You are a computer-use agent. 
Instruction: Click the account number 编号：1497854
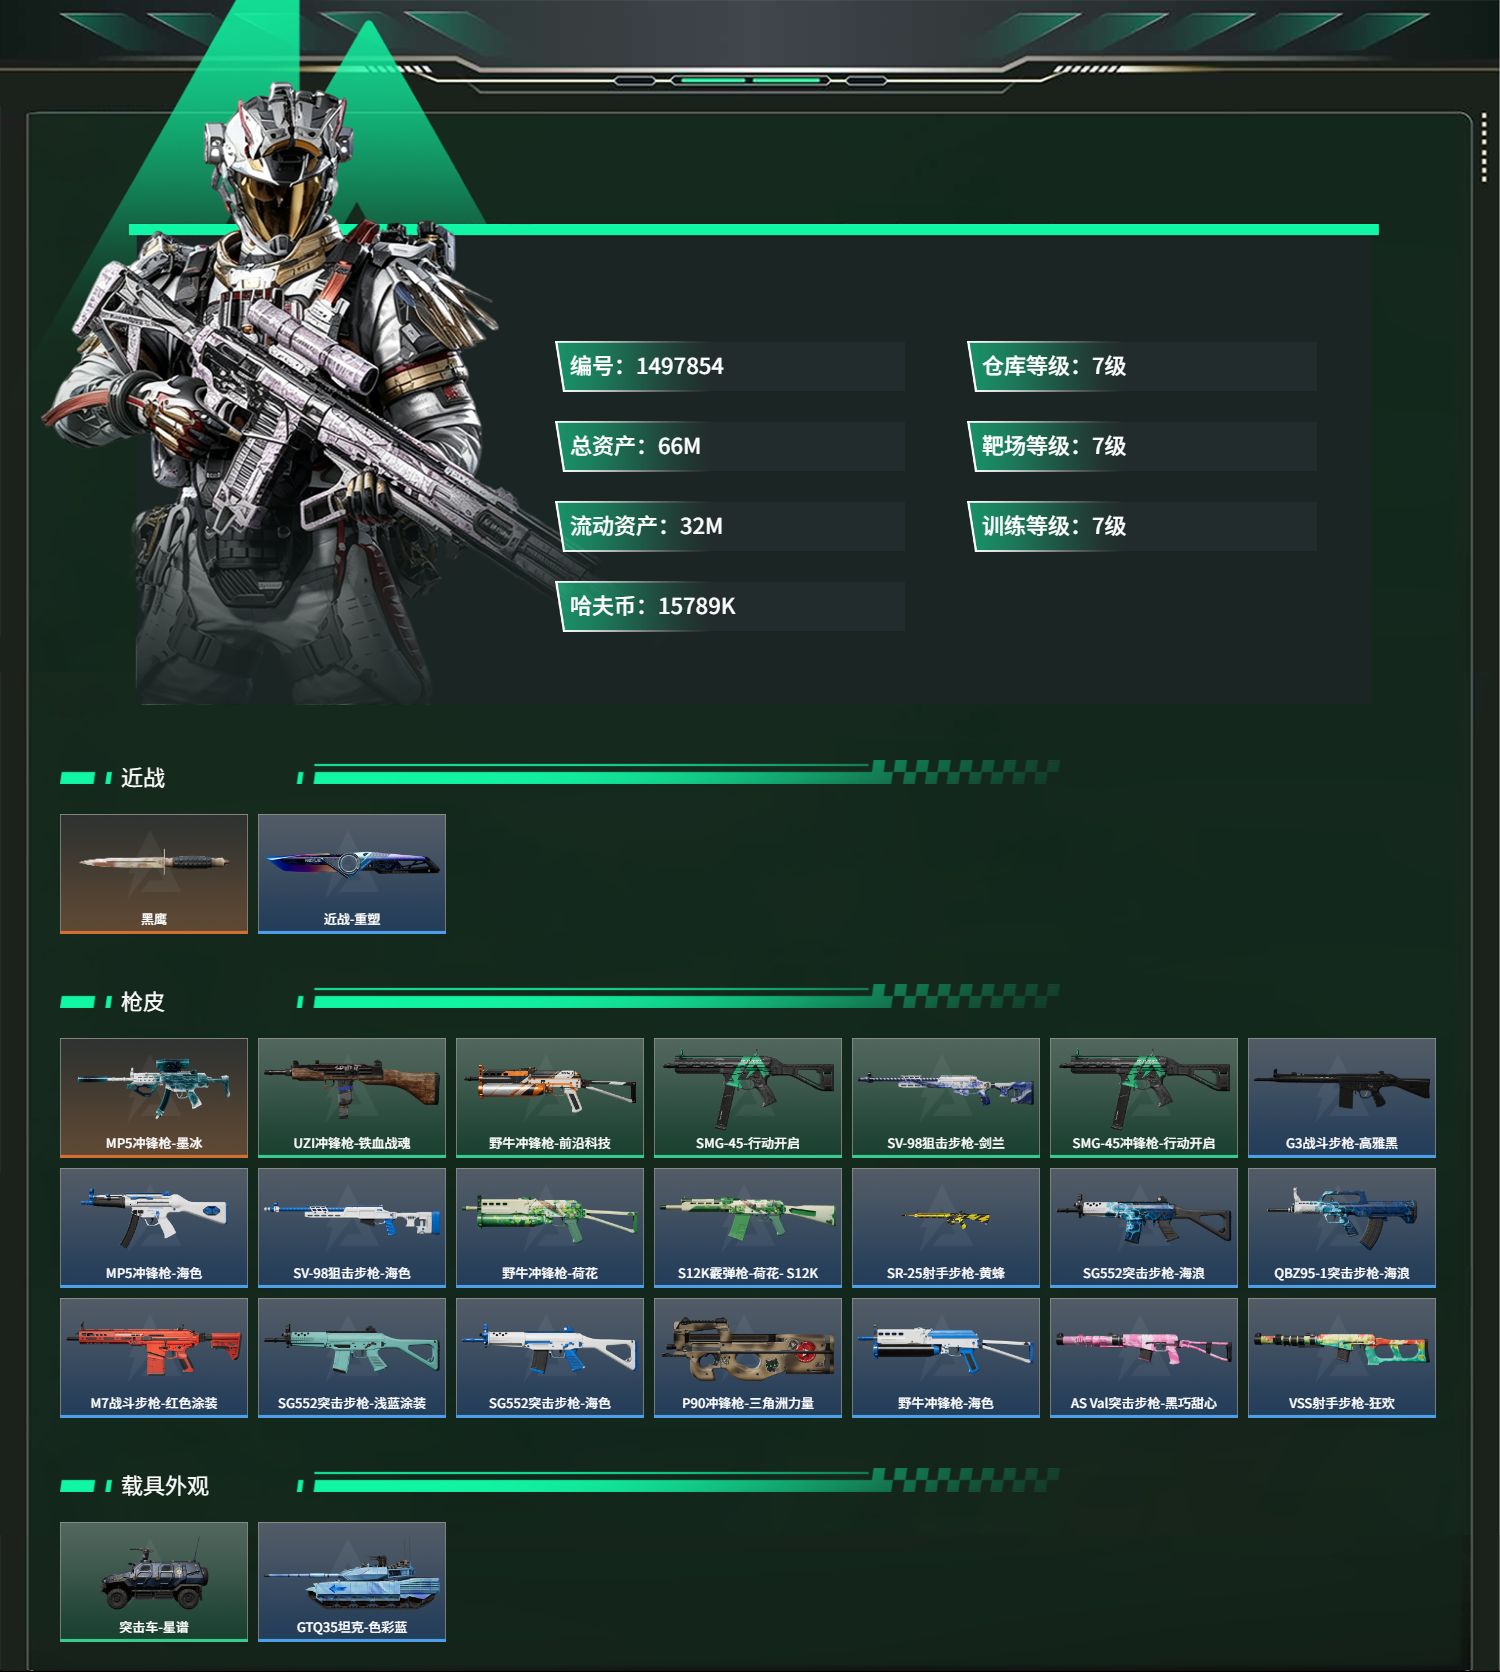(731, 366)
